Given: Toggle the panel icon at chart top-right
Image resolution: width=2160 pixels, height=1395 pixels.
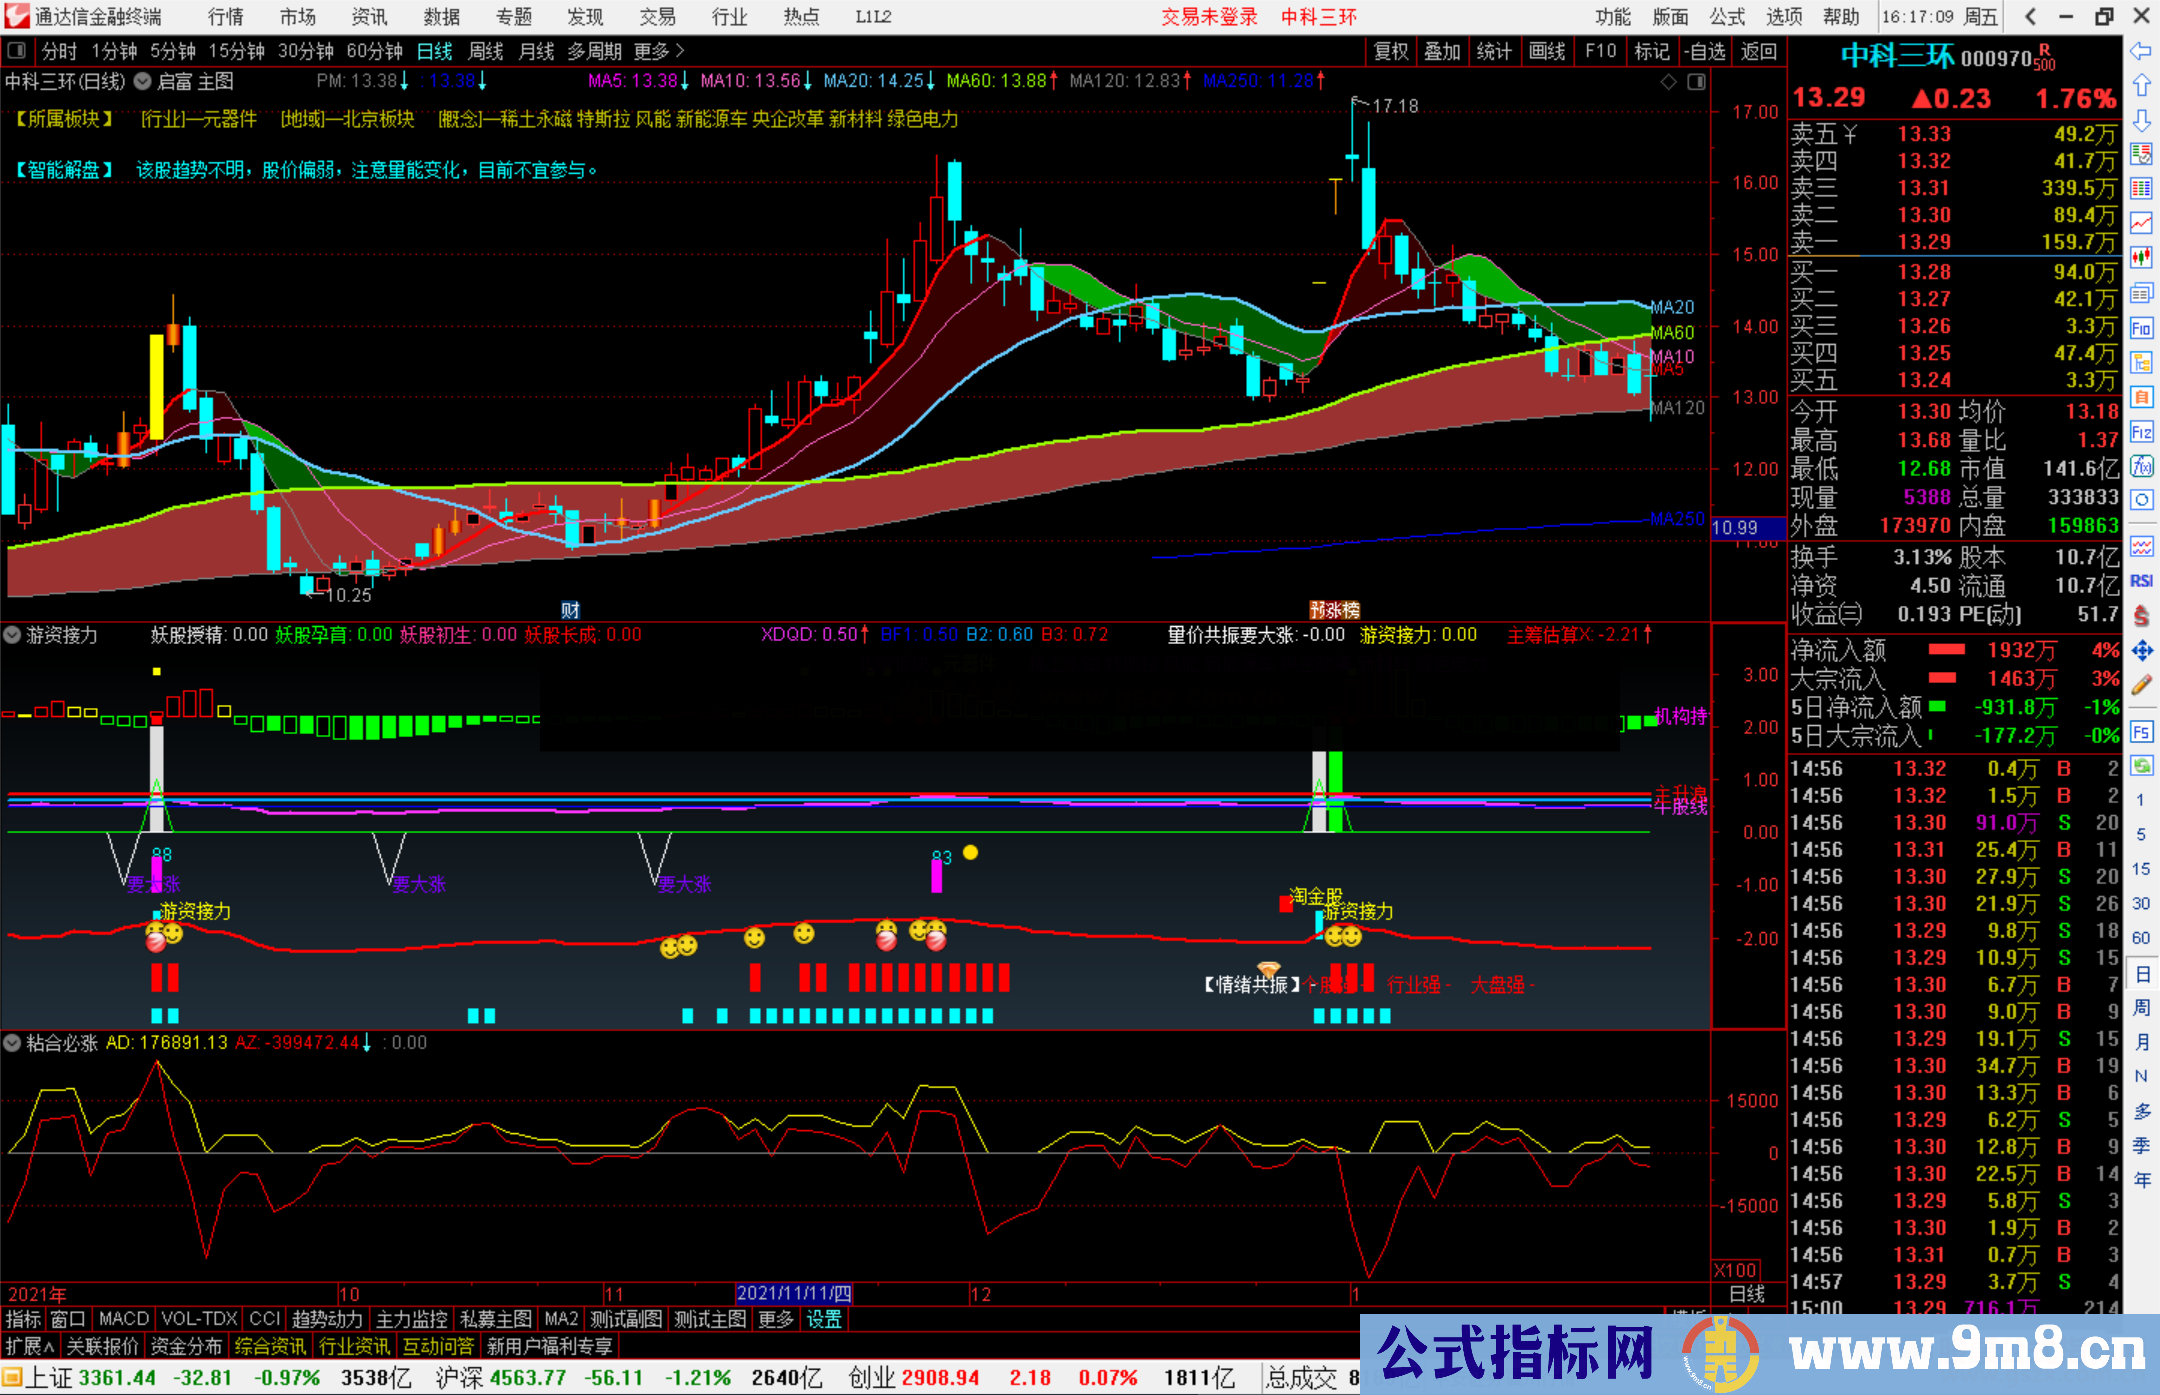Looking at the screenshot, I should 1696,82.
